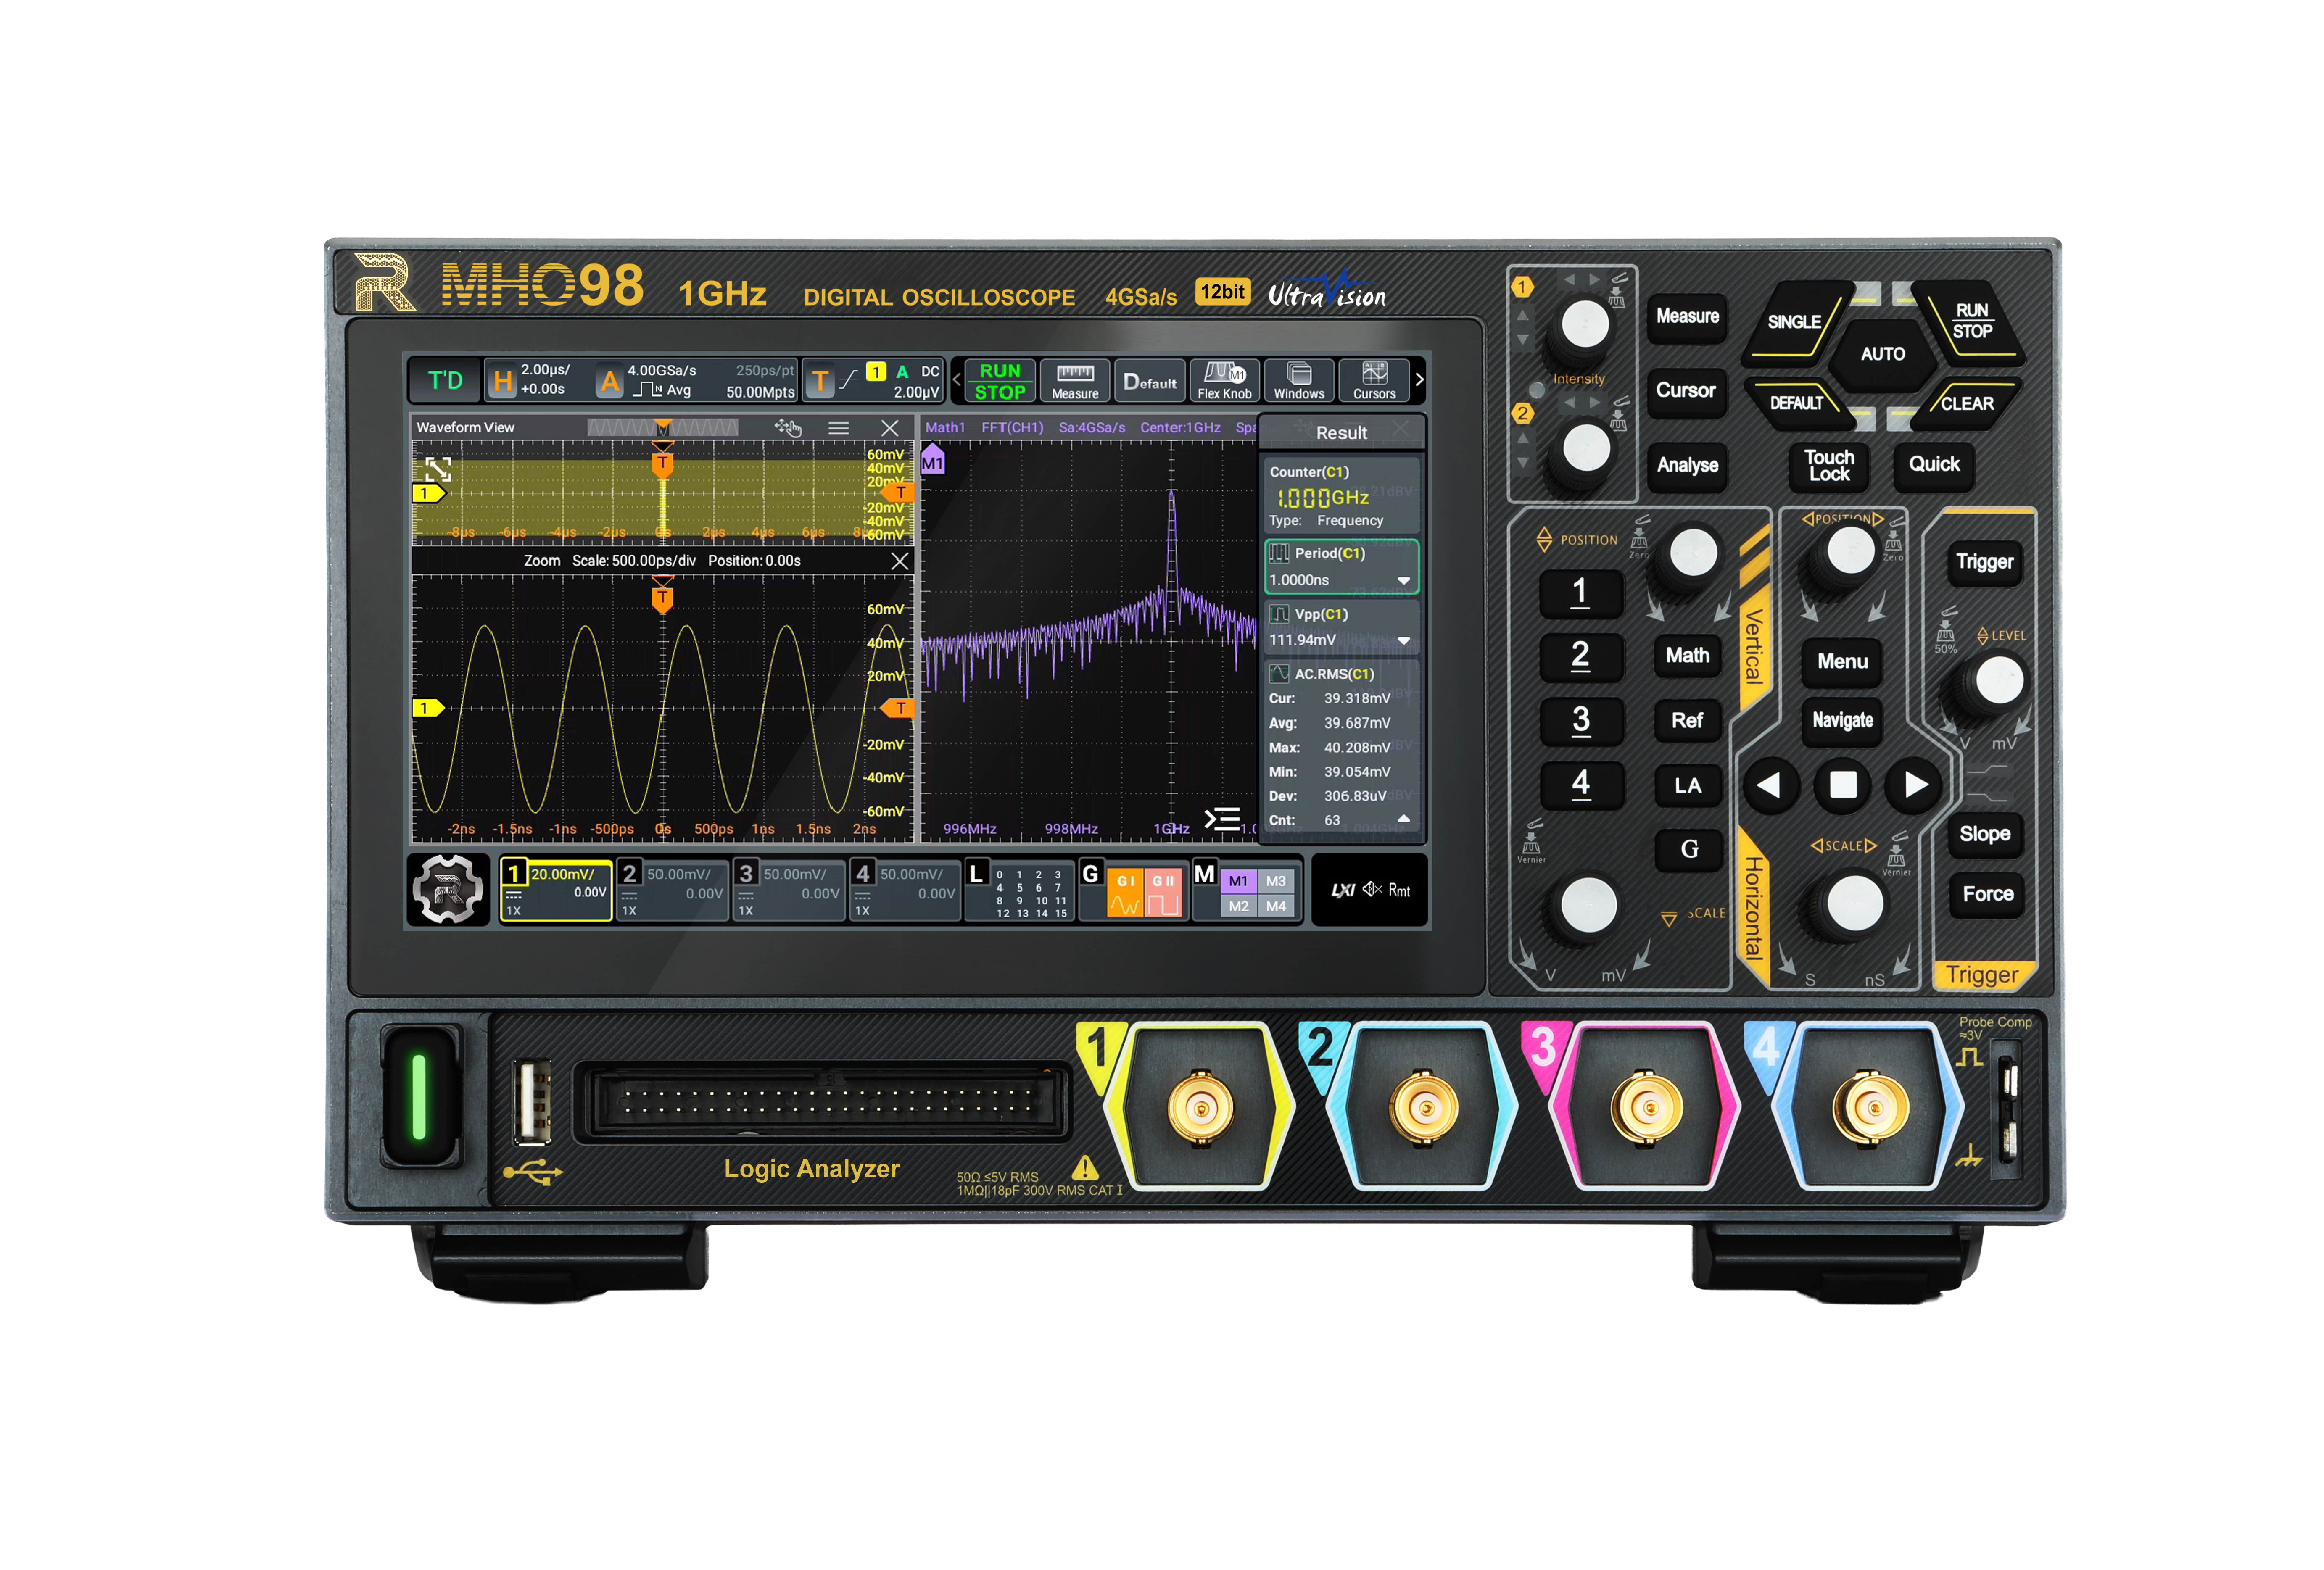
Task: Close the Zoom waveform window
Action: tap(899, 561)
